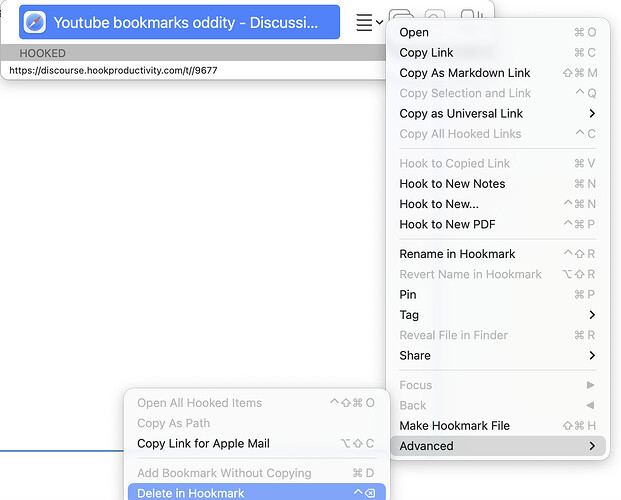
Task: Select Copy Link for Apple Mail
Action: click(203, 444)
